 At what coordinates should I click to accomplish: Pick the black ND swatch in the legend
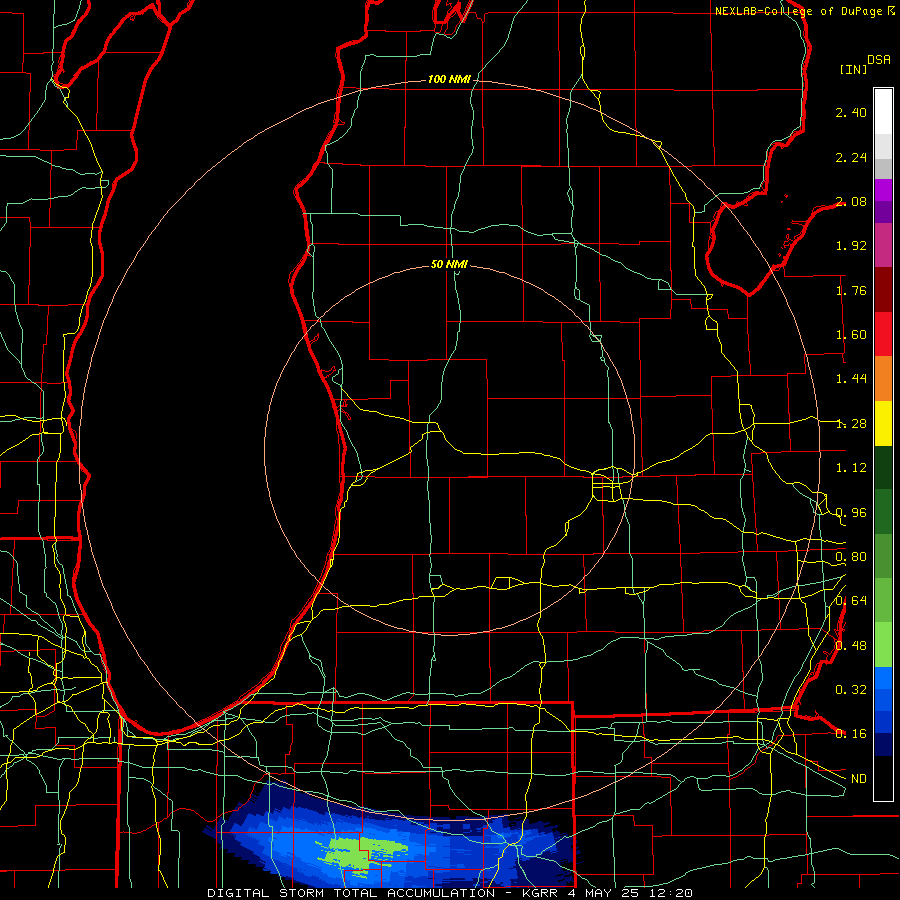[x=883, y=778]
